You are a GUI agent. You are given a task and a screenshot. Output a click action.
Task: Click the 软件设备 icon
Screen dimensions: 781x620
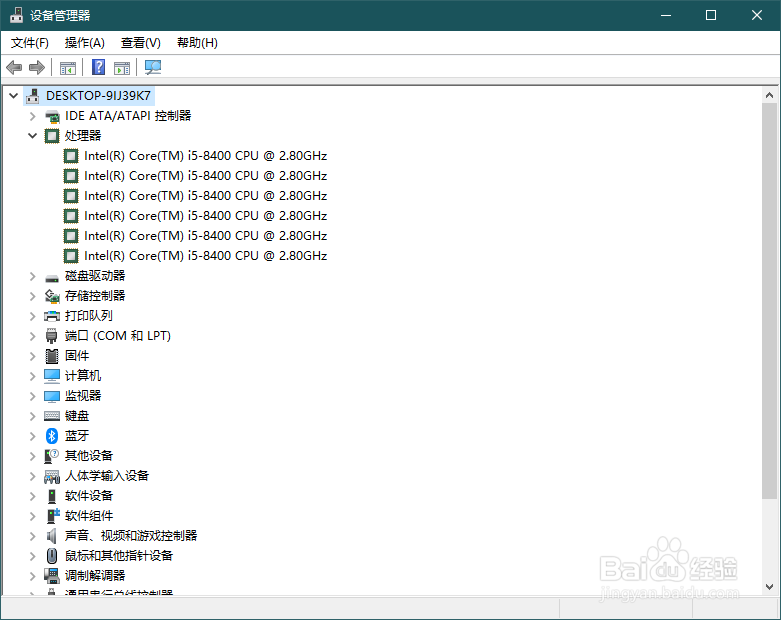point(52,496)
